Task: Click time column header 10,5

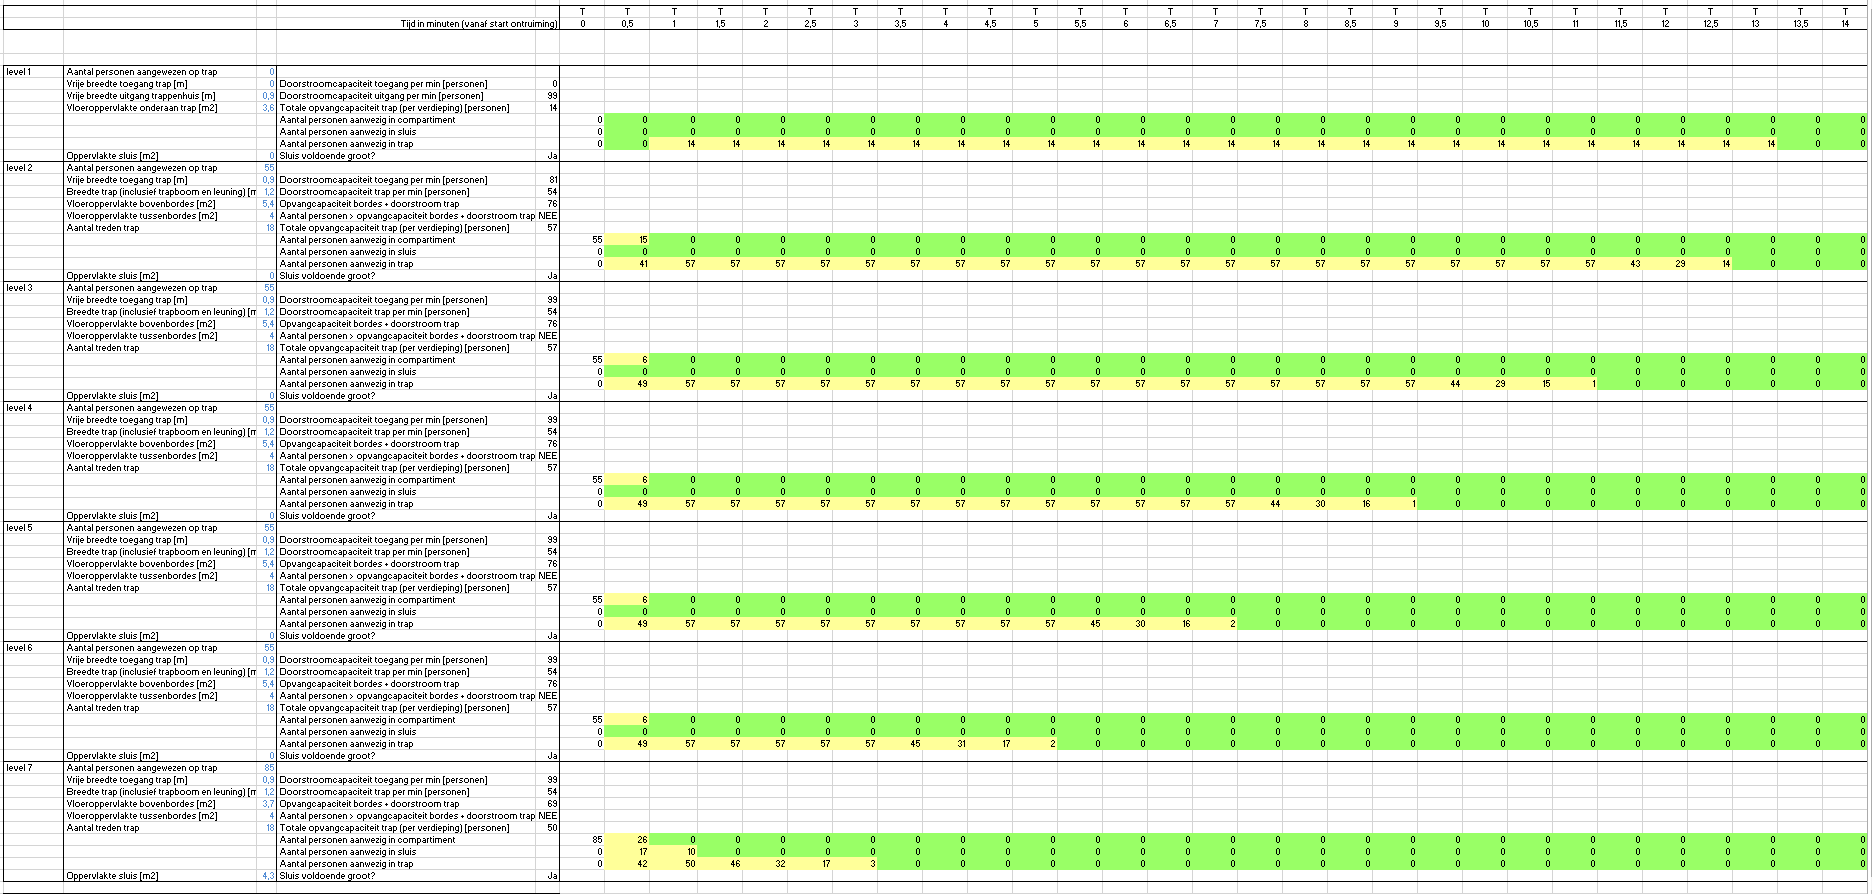Action: coord(1530,24)
